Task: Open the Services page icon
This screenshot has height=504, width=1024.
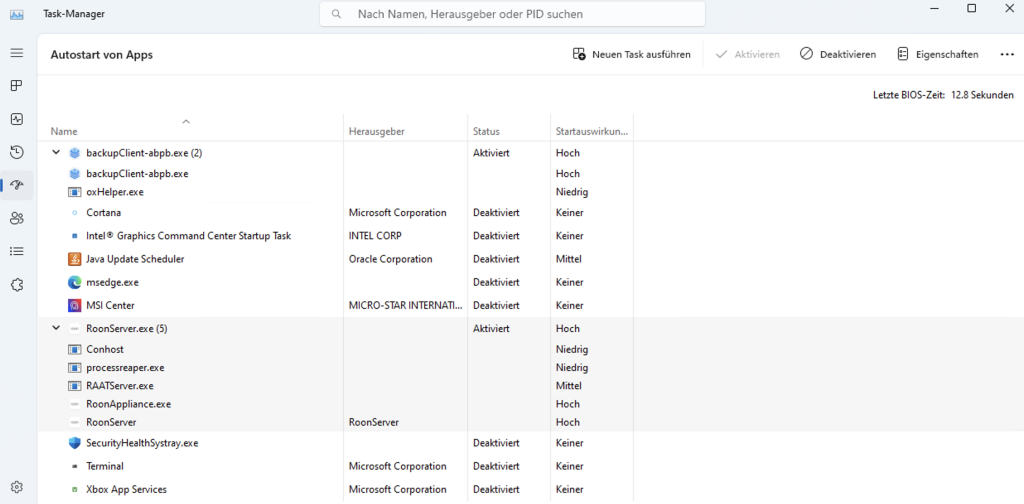Action: 17,285
